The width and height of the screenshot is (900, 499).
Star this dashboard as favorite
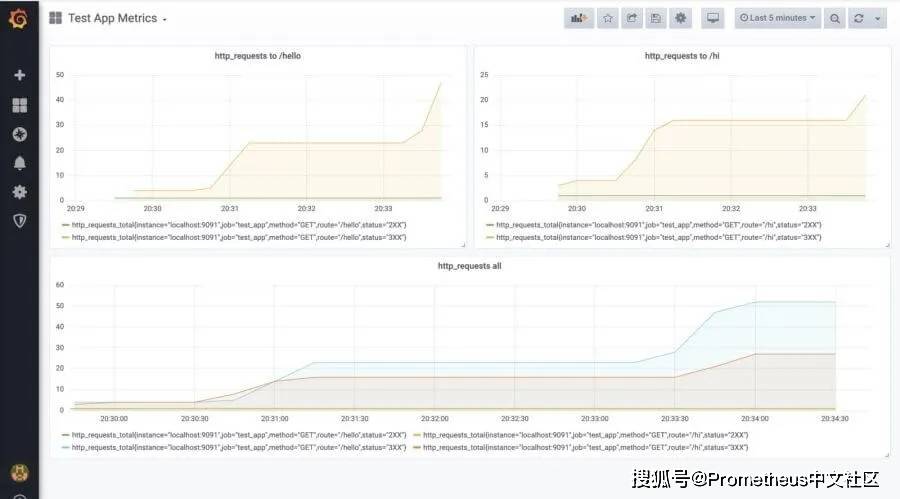tap(607, 18)
